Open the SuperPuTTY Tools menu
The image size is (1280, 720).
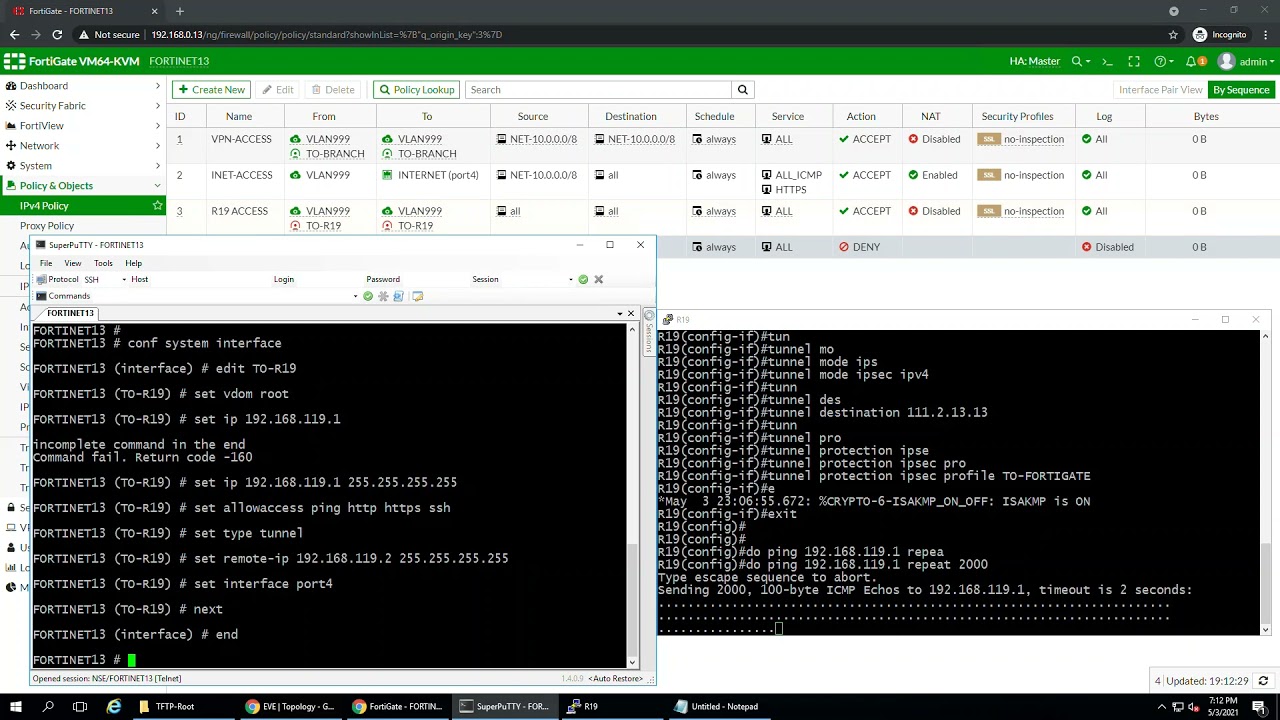point(103,263)
